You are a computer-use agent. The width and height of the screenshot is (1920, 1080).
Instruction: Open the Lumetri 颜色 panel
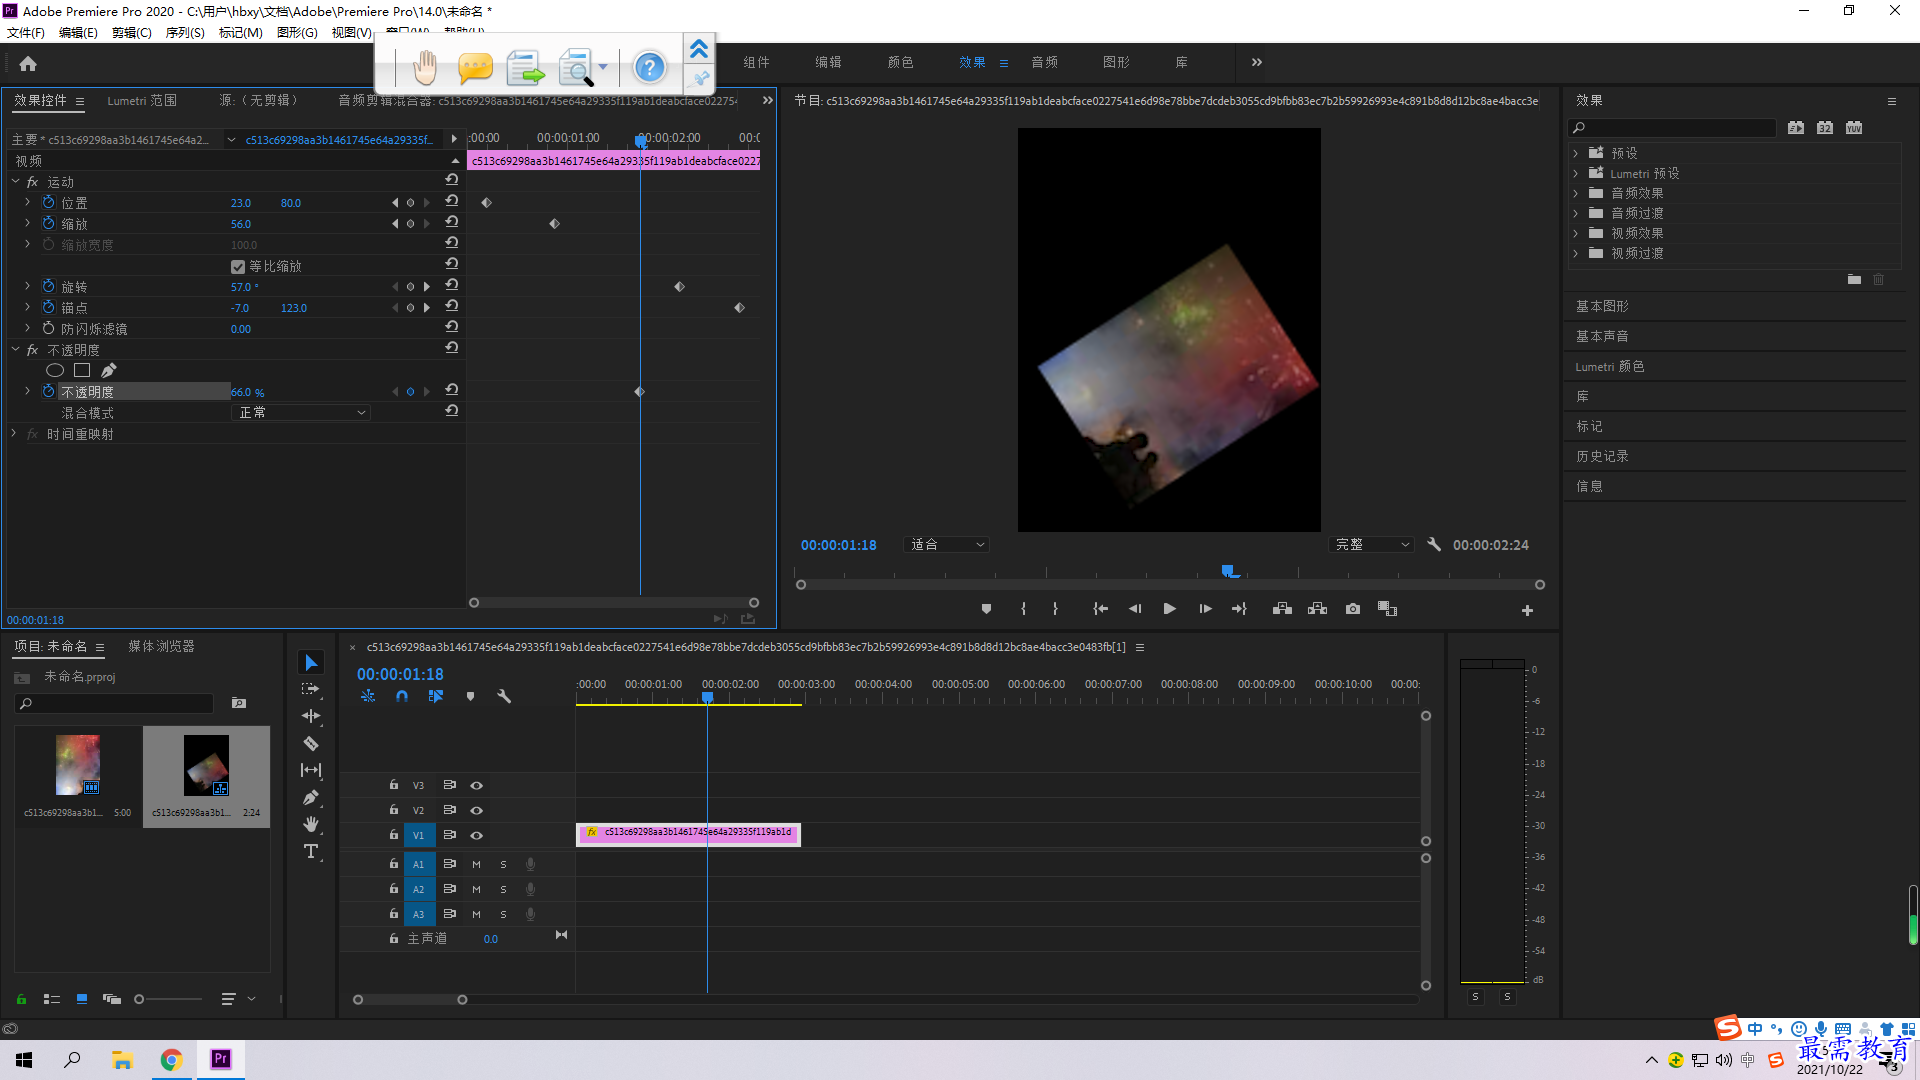1610,366
